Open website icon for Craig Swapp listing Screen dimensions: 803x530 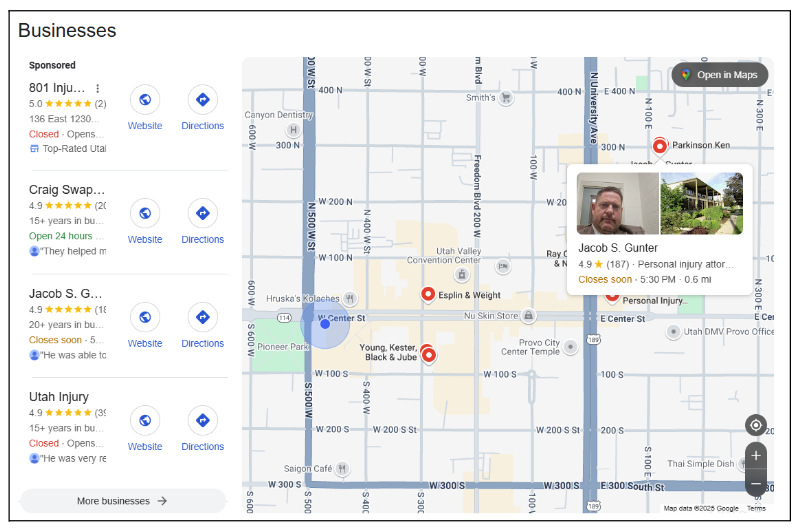[x=145, y=213]
